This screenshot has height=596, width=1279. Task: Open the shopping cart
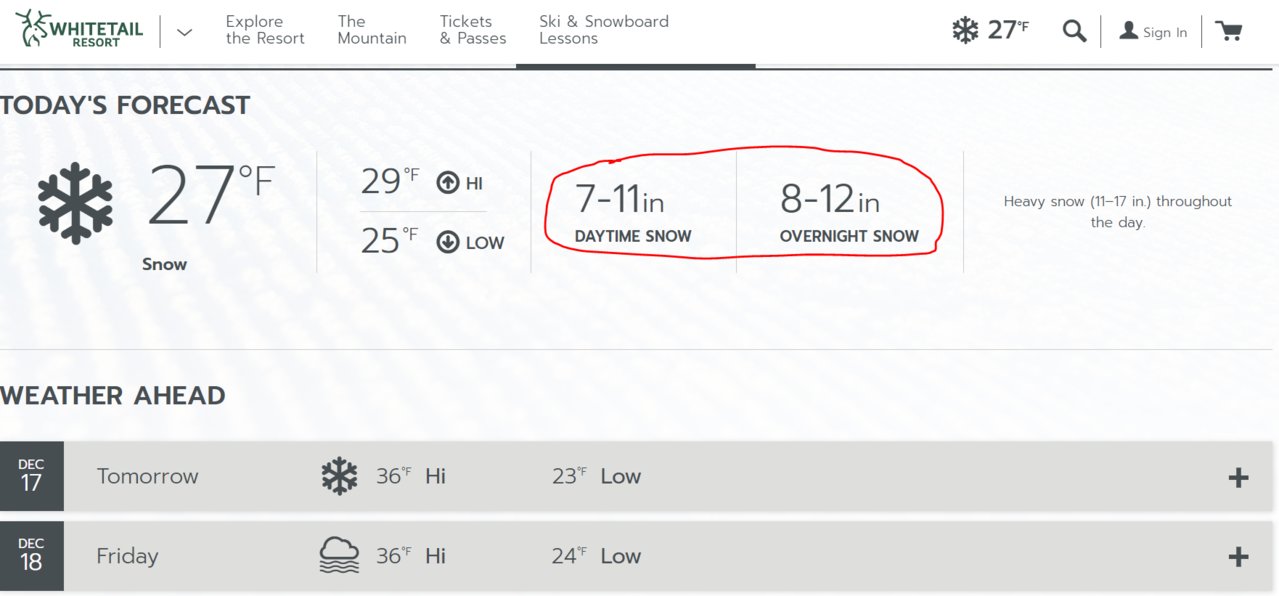pyautogui.click(x=1229, y=31)
